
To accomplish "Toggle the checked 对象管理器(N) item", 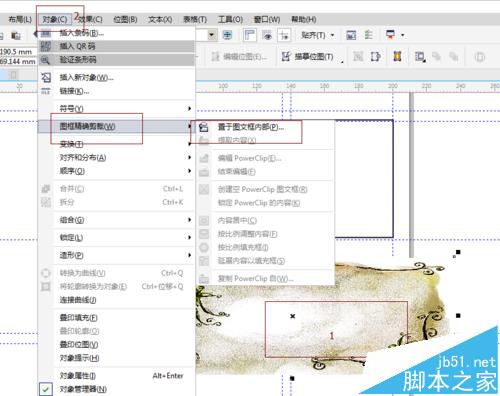I will point(116,389).
